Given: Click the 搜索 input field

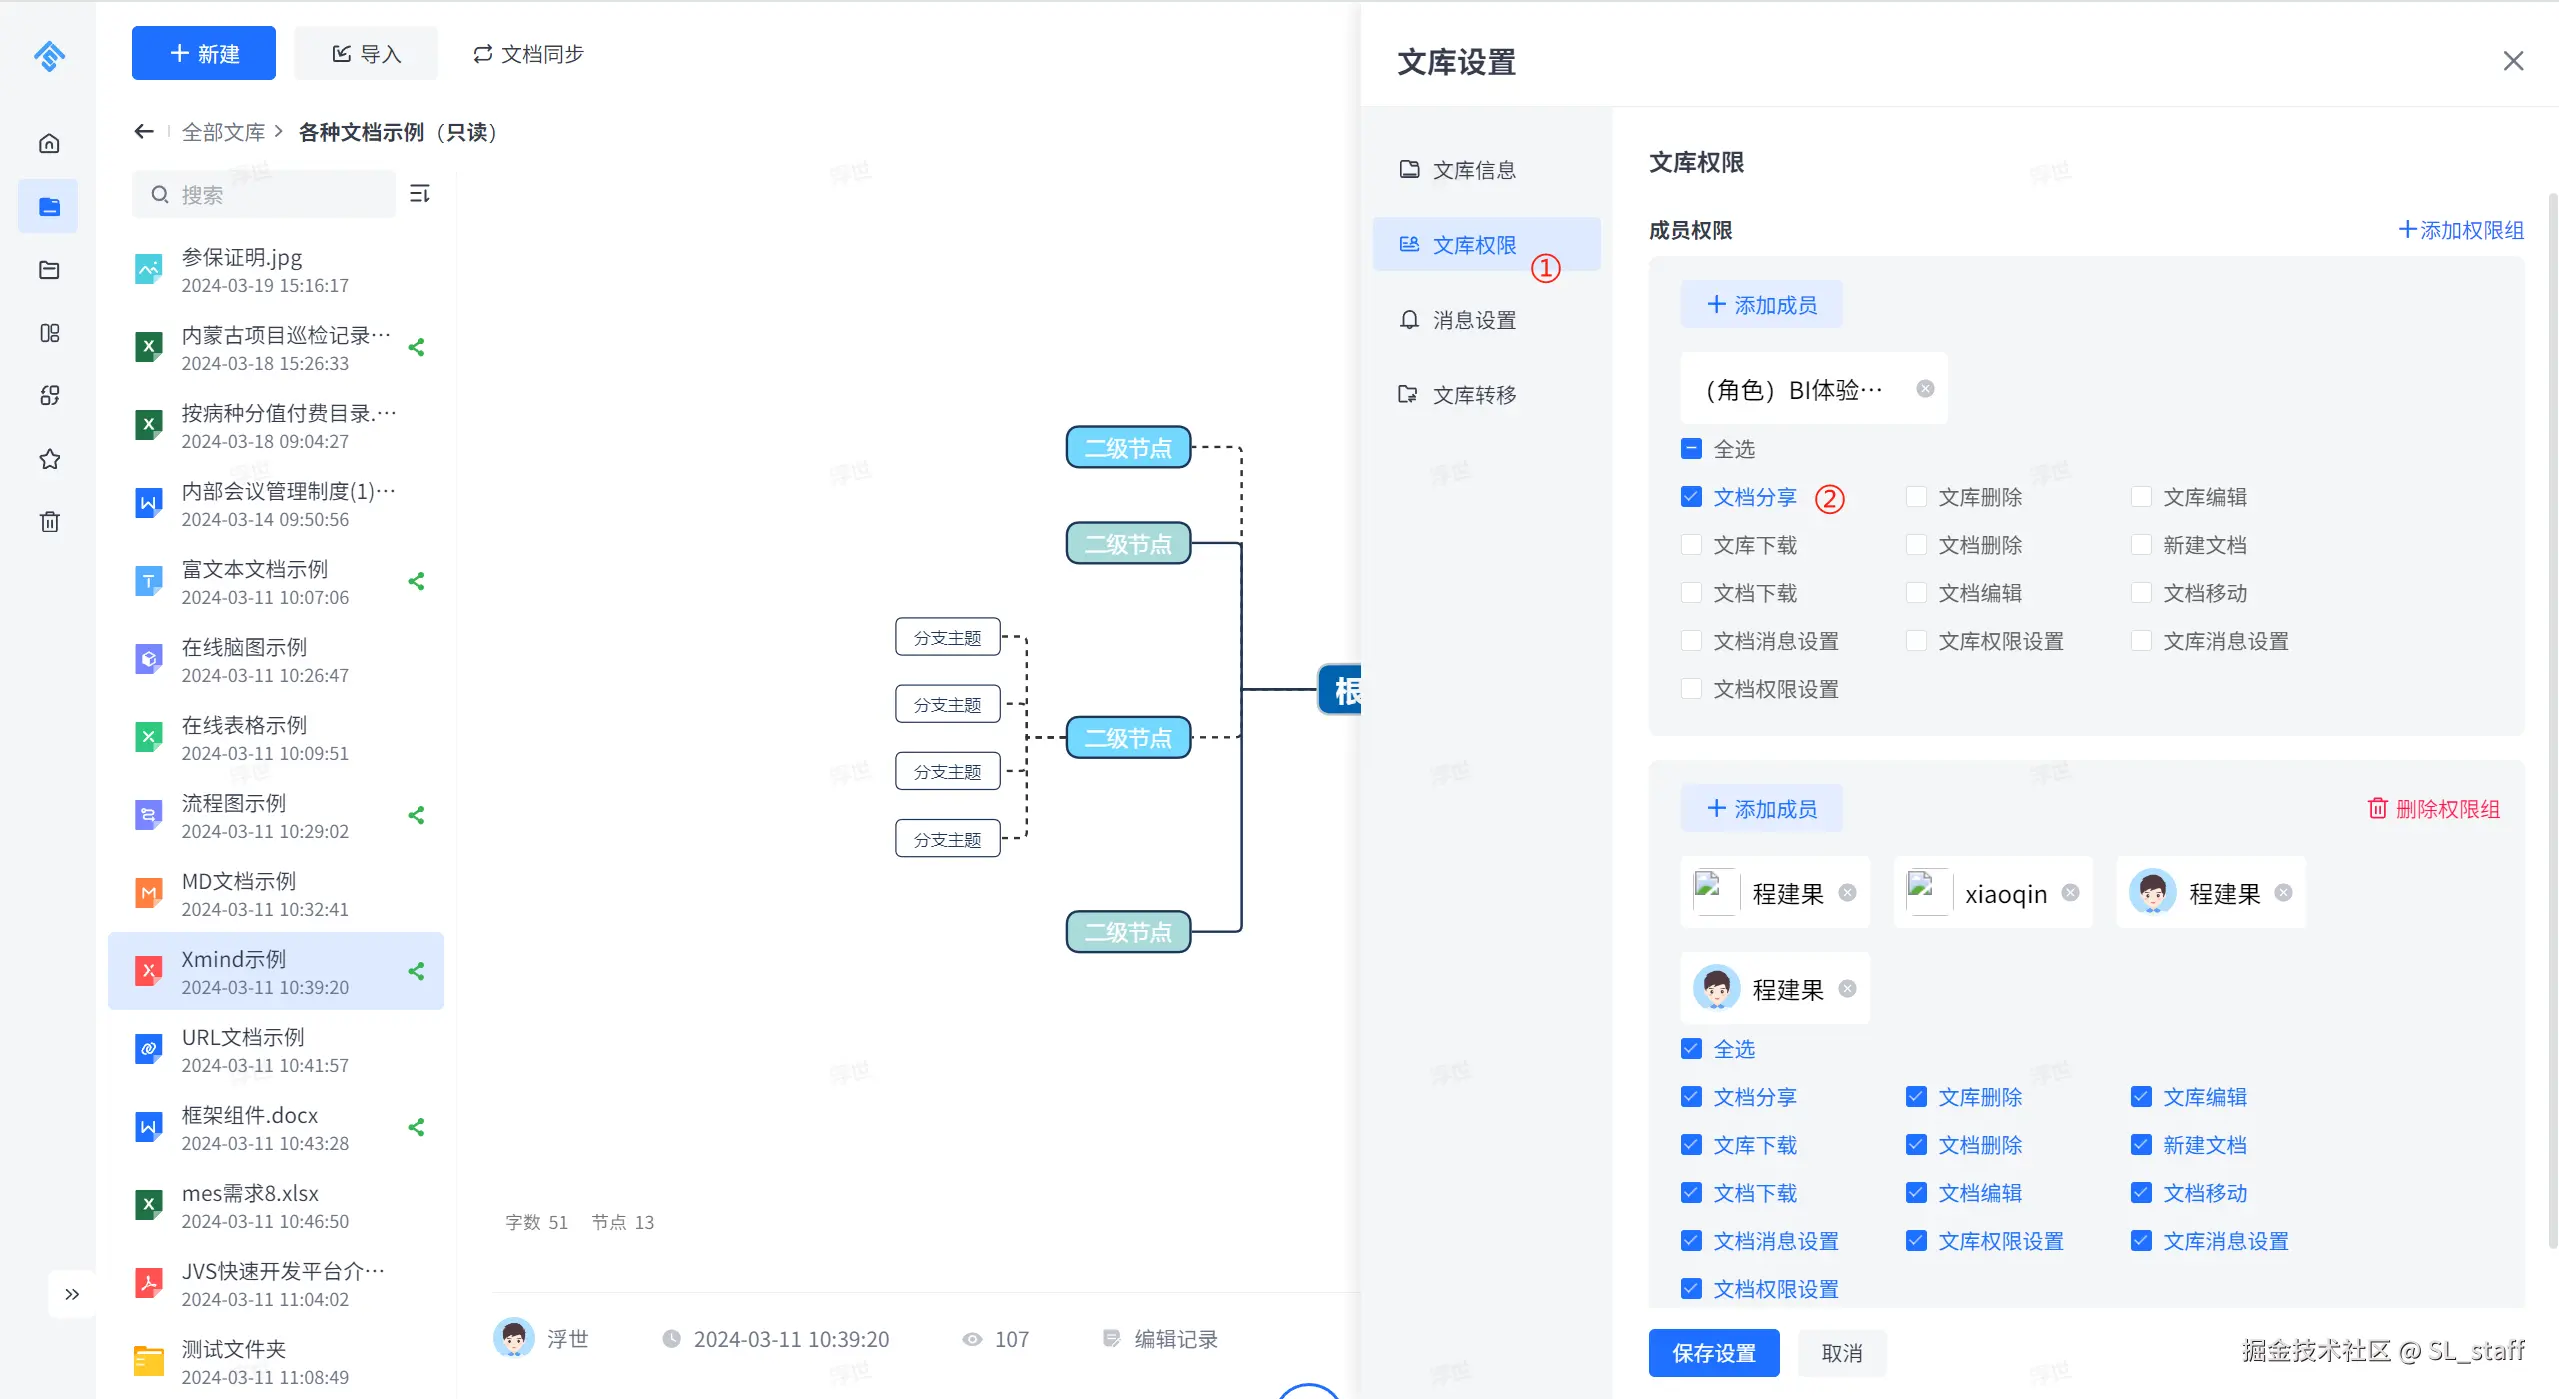Looking at the screenshot, I should click(x=264, y=194).
